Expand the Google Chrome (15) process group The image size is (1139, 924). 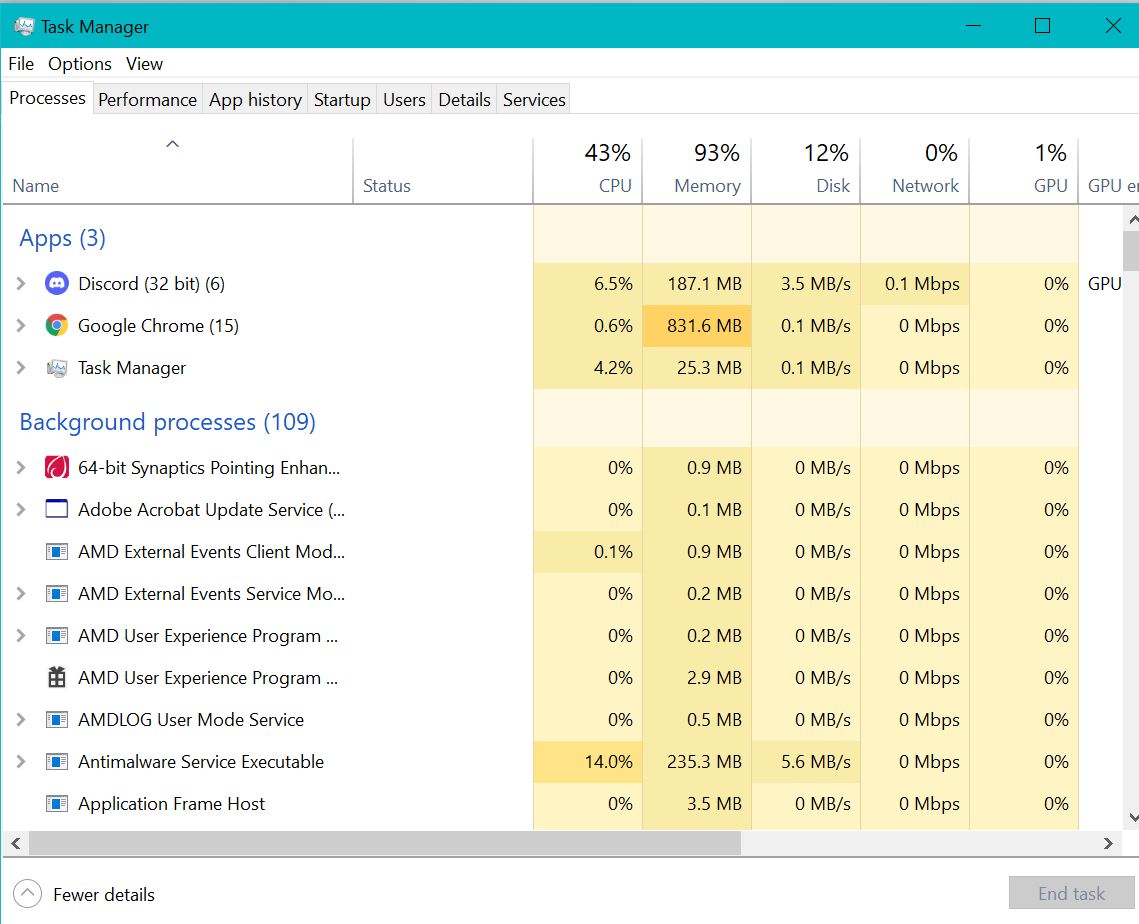[21, 325]
